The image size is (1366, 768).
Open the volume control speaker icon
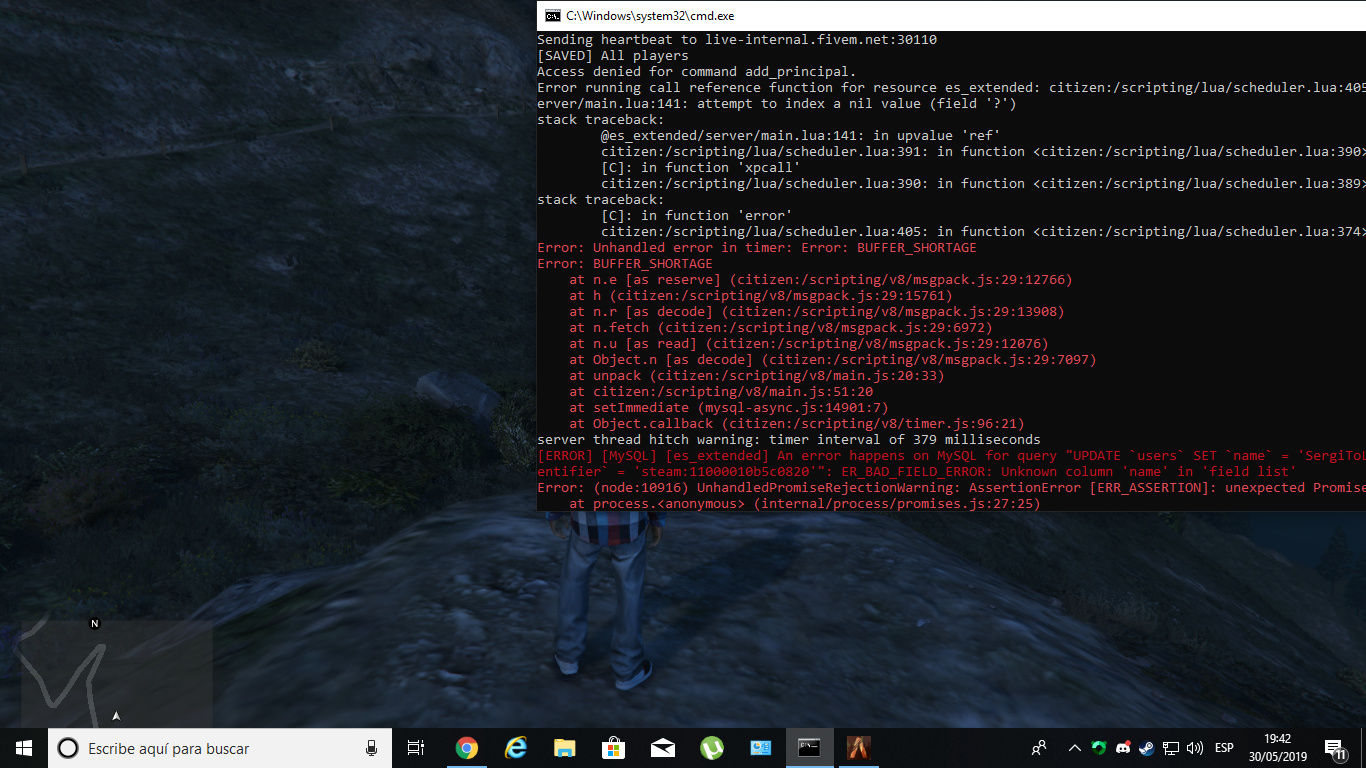tap(1194, 748)
